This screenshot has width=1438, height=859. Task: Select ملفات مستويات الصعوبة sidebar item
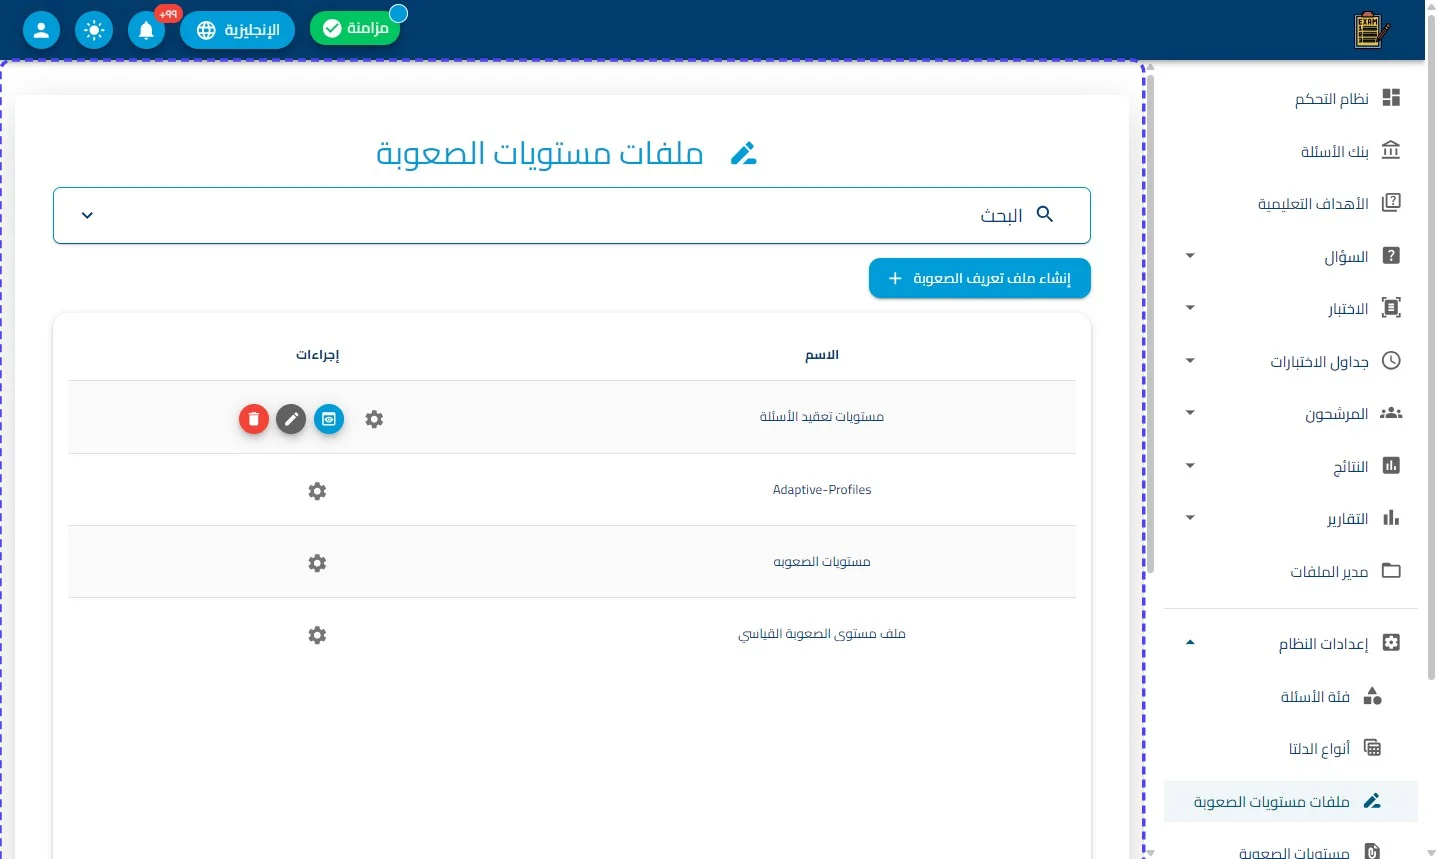click(1291, 801)
